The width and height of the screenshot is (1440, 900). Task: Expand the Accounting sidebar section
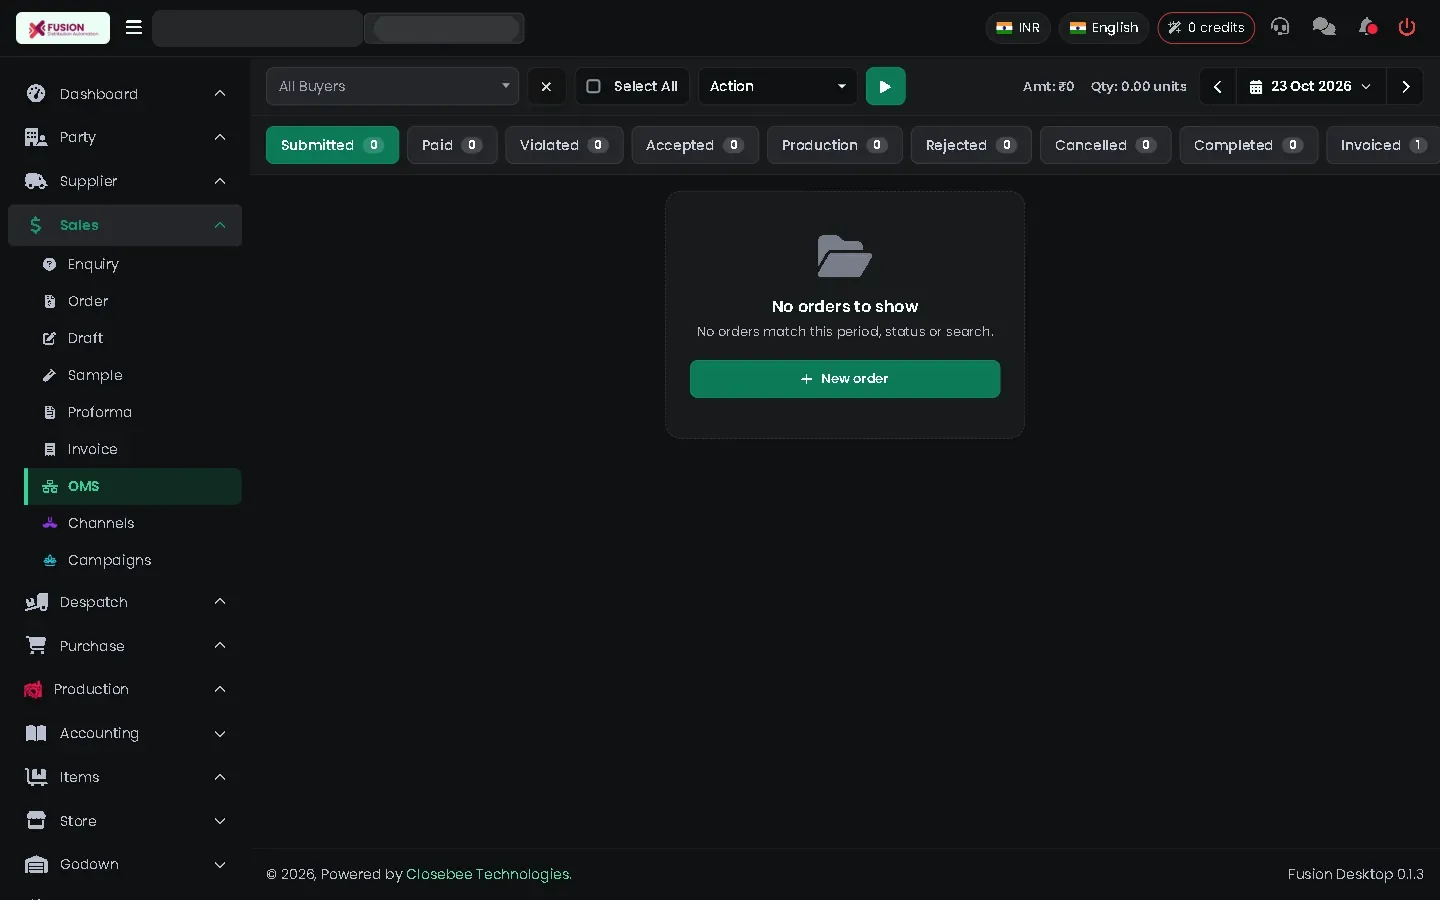(125, 733)
